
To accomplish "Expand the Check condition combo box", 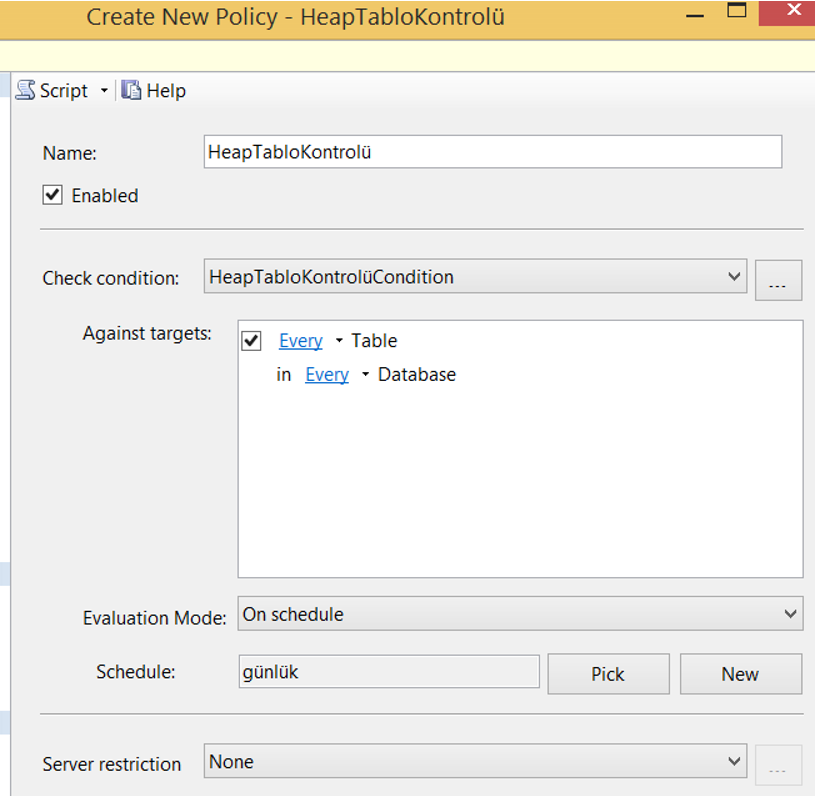I will click(475, 276).
